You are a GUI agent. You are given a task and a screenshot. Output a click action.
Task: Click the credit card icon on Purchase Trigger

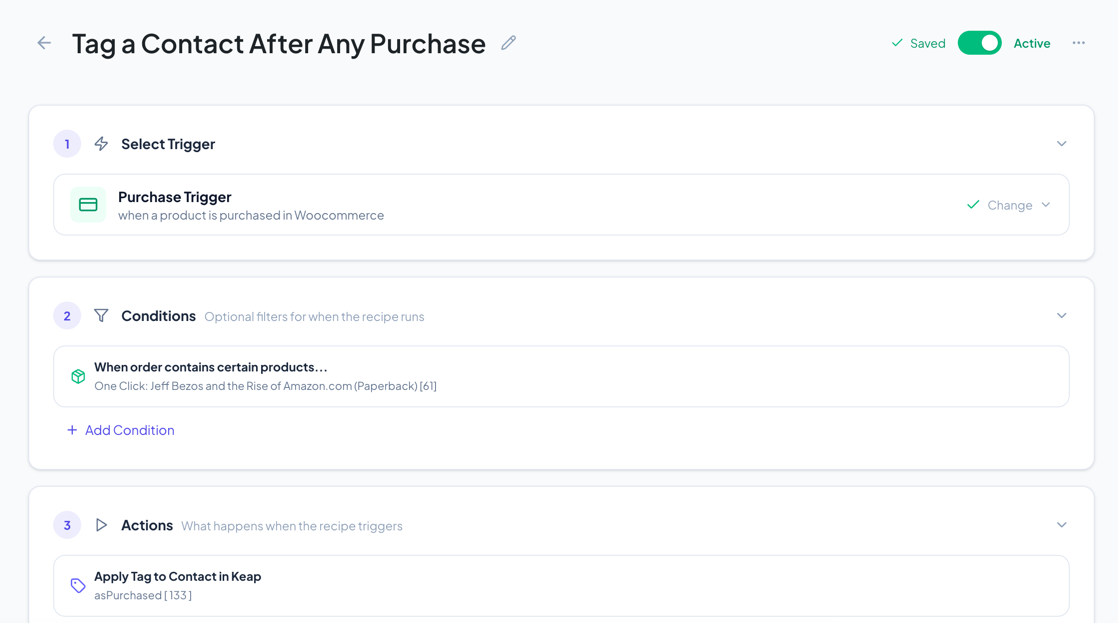[87, 204]
